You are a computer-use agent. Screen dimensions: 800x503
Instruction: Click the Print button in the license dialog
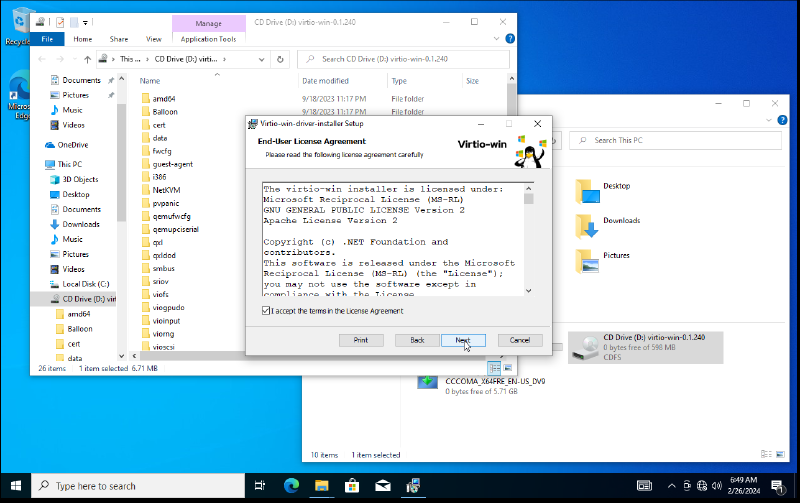point(361,340)
